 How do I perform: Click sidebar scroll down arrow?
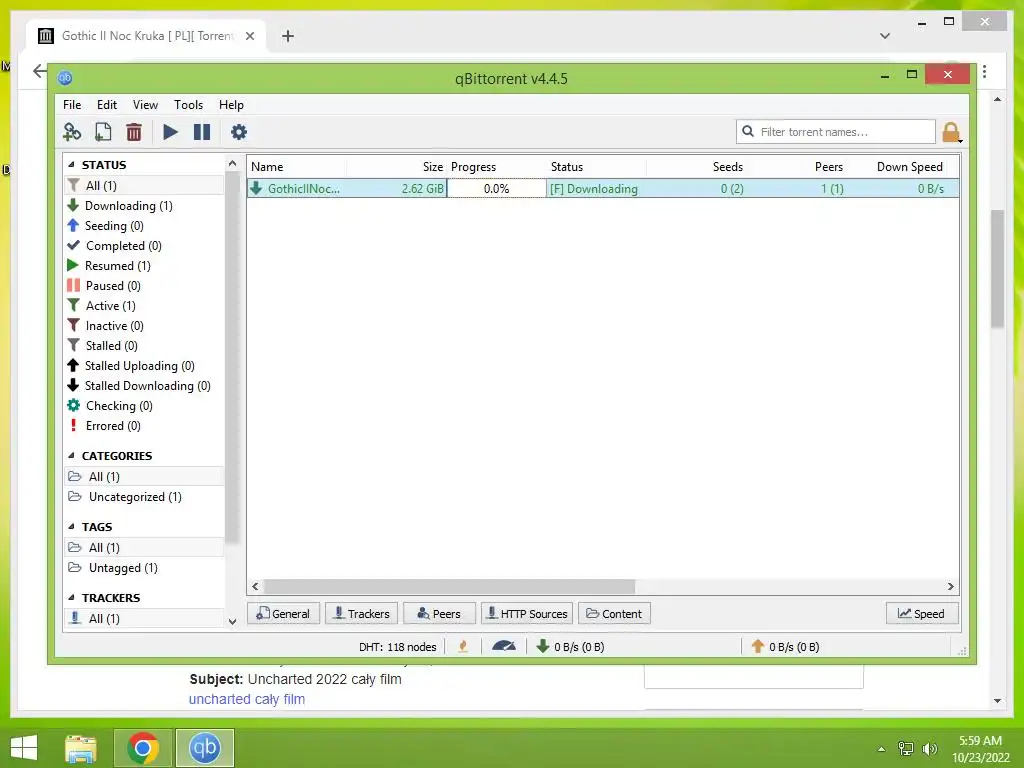pos(232,622)
